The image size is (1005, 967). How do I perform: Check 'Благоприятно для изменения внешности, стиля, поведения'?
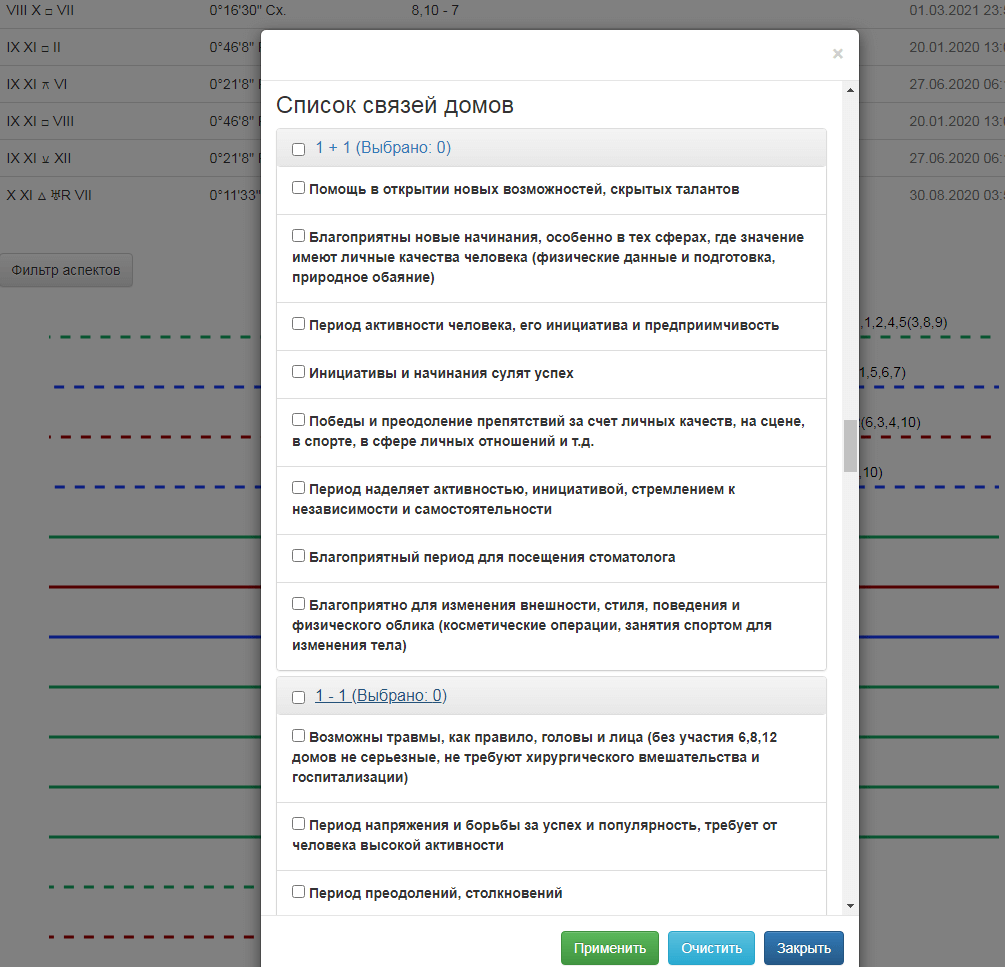tap(297, 602)
